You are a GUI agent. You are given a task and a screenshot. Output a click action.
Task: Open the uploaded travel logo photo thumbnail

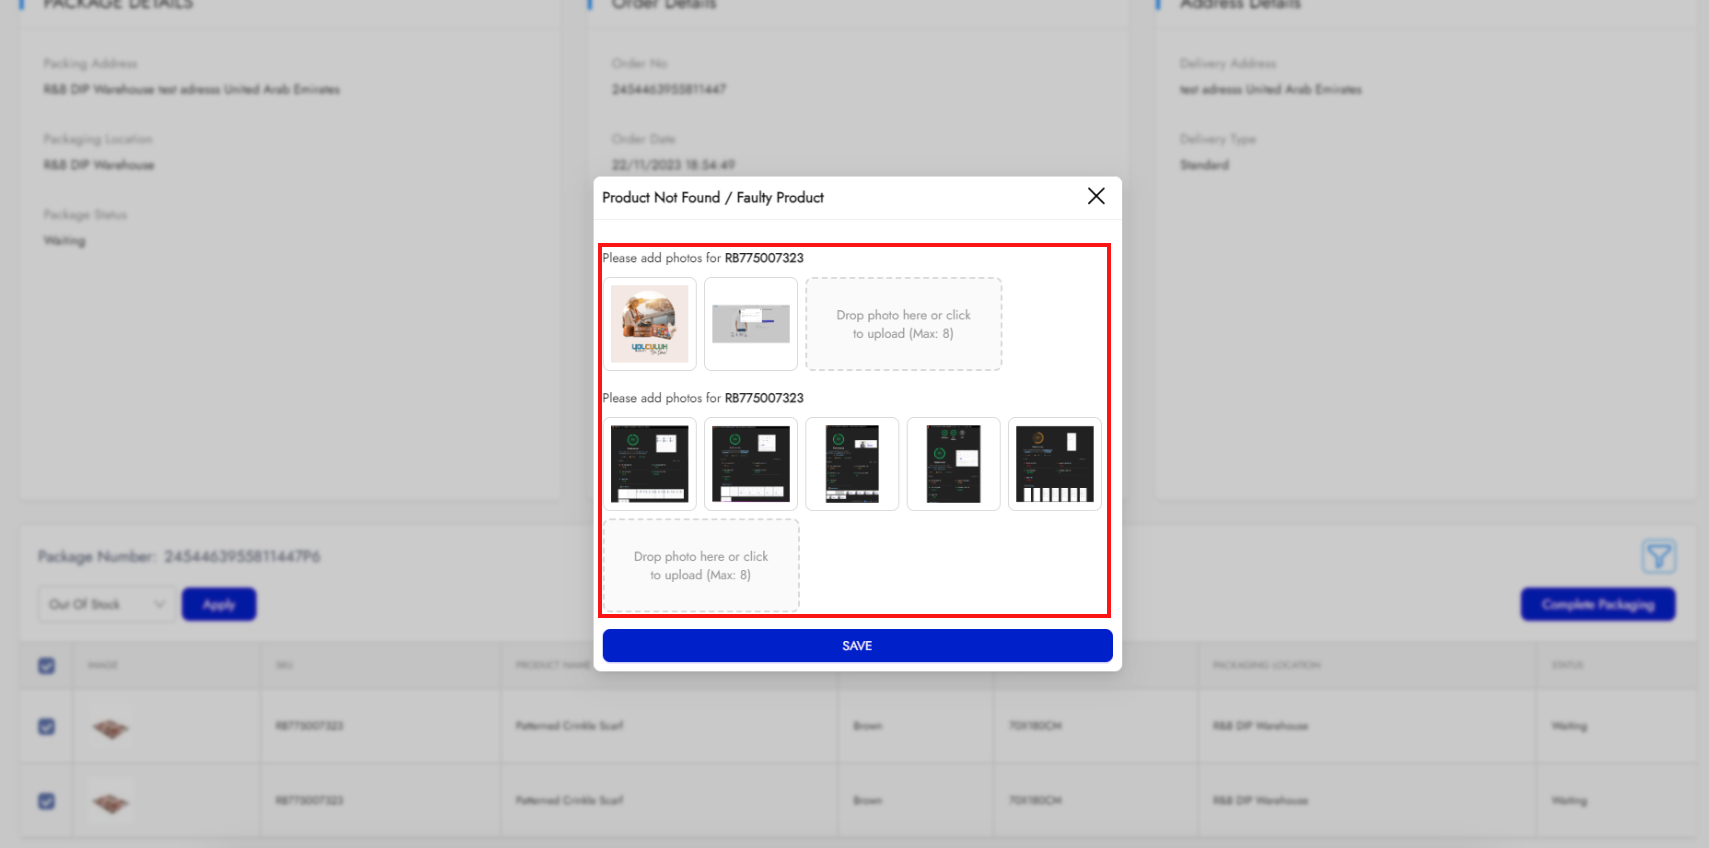tap(650, 324)
